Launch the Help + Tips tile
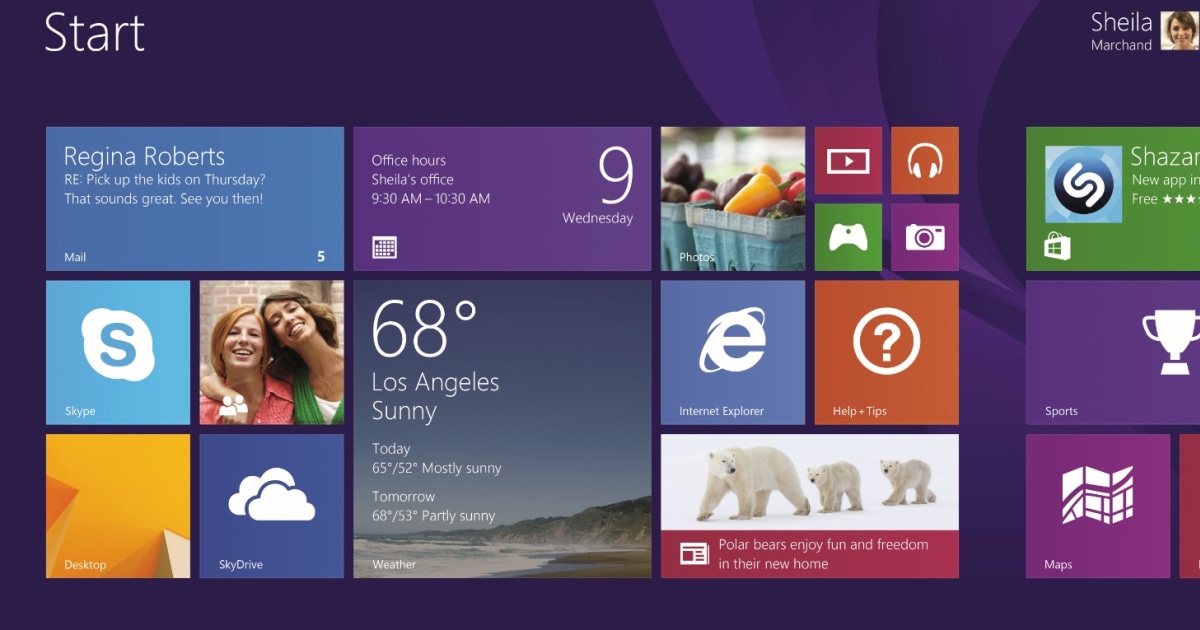This screenshot has width=1200, height=630. 886,352
